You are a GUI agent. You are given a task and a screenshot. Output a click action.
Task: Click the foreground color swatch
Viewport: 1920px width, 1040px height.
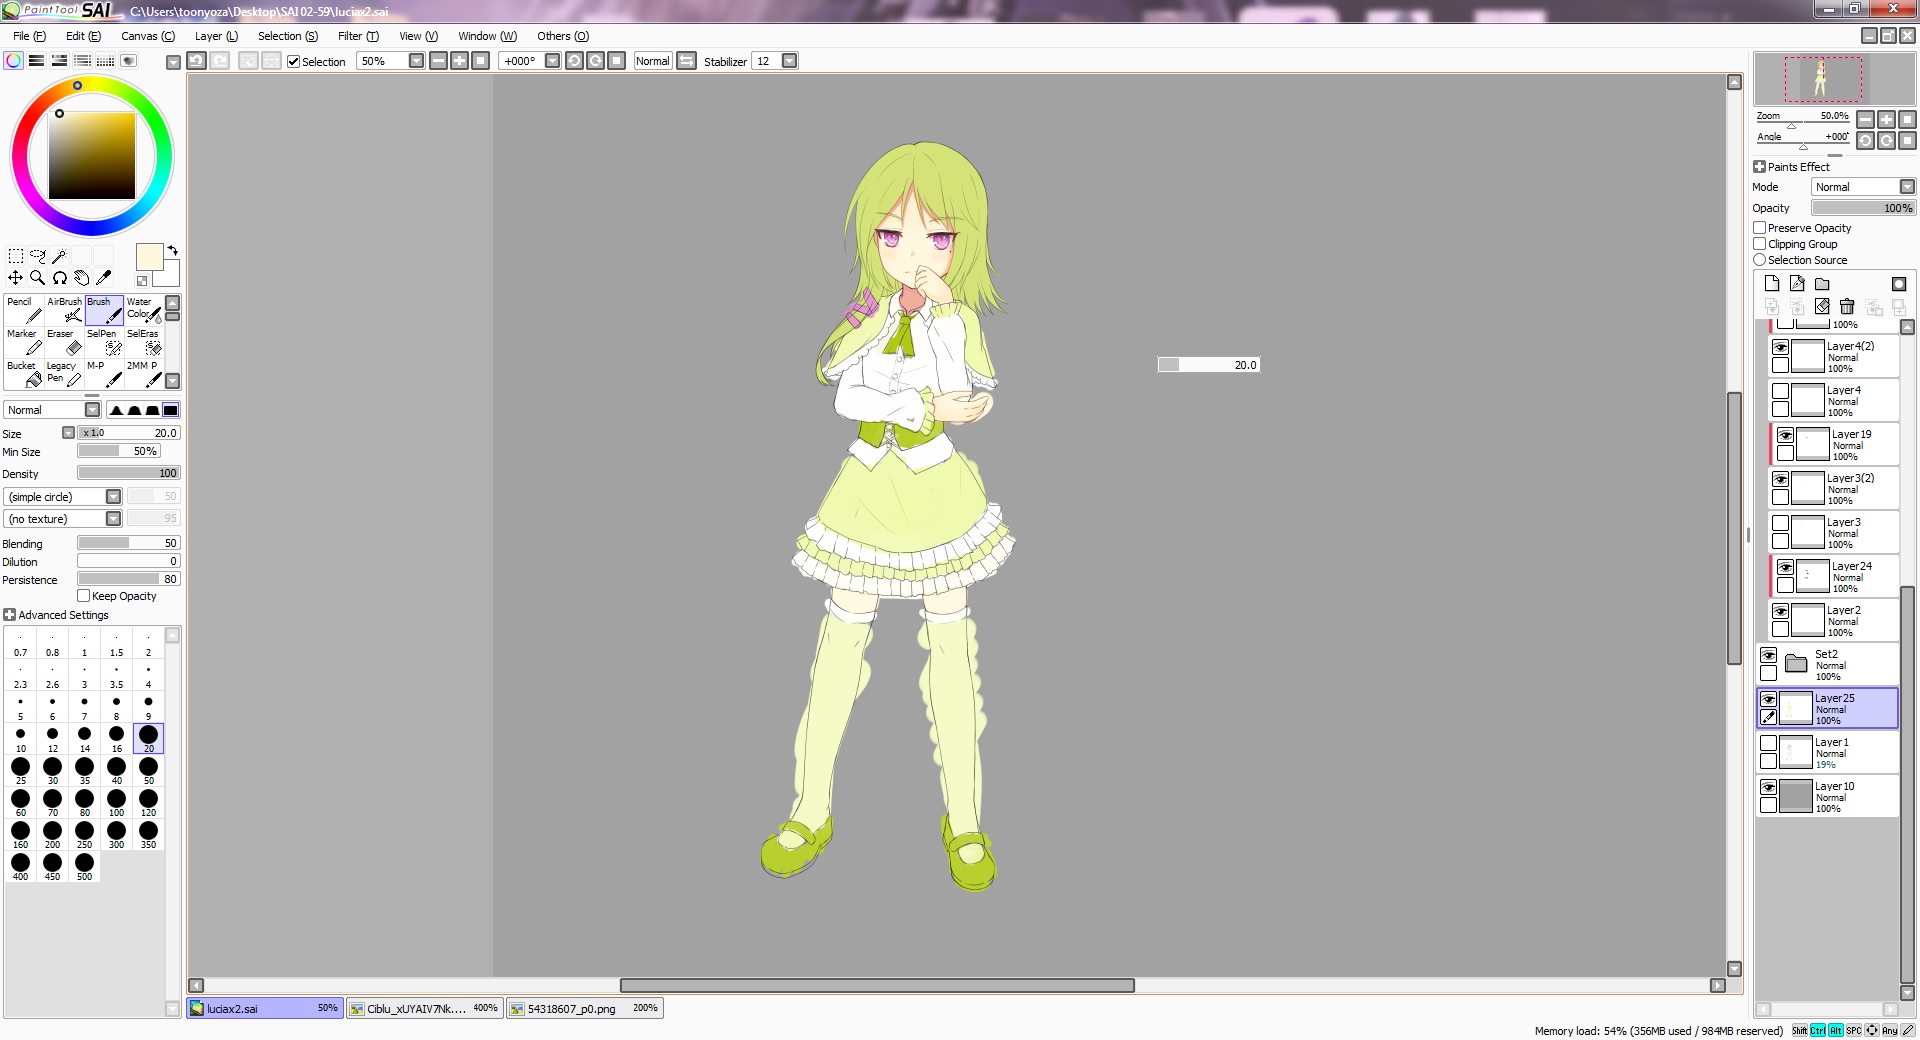tap(149, 256)
